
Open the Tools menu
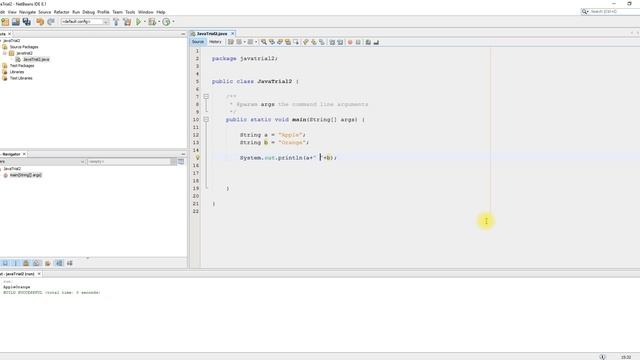coord(130,12)
